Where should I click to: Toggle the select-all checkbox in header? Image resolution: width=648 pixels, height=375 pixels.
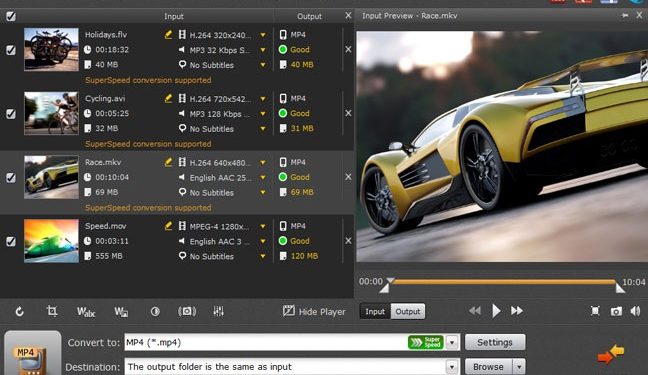pyautogui.click(x=11, y=16)
